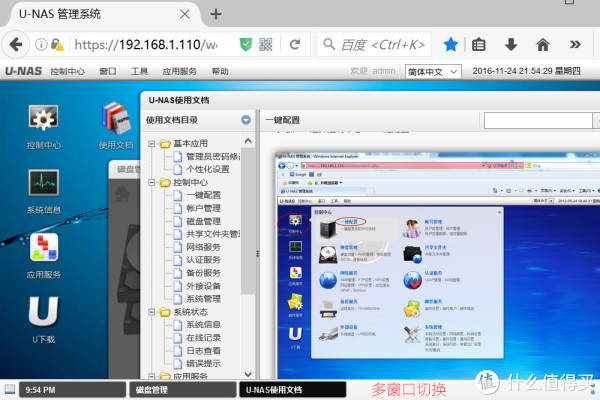Click the document tree scrollbar down arrow
The width and height of the screenshot is (600, 400).
tap(248, 374)
